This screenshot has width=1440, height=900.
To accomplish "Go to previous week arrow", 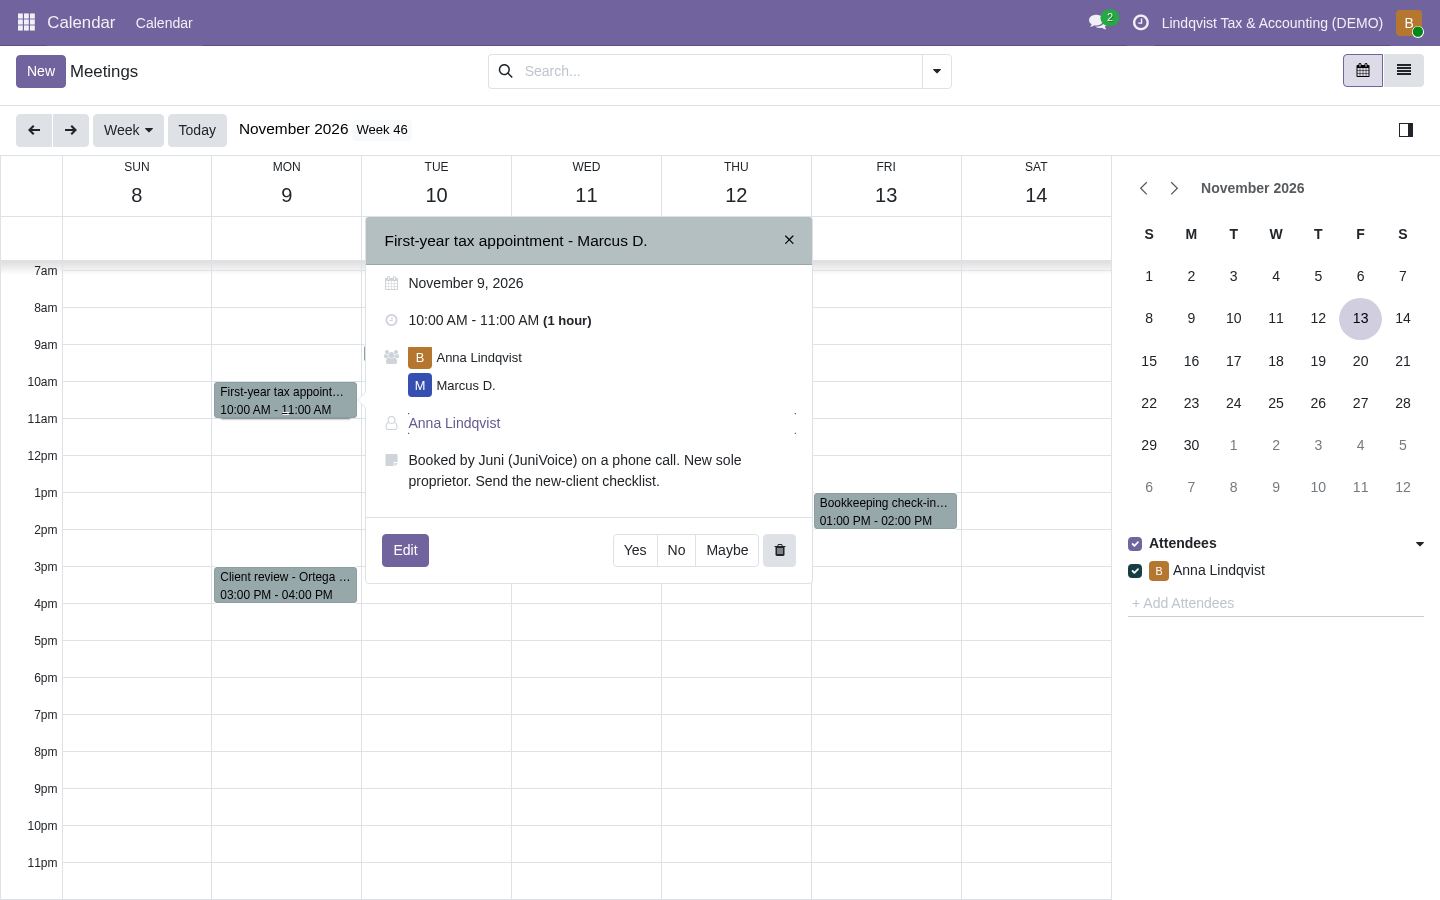I will (34, 130).
